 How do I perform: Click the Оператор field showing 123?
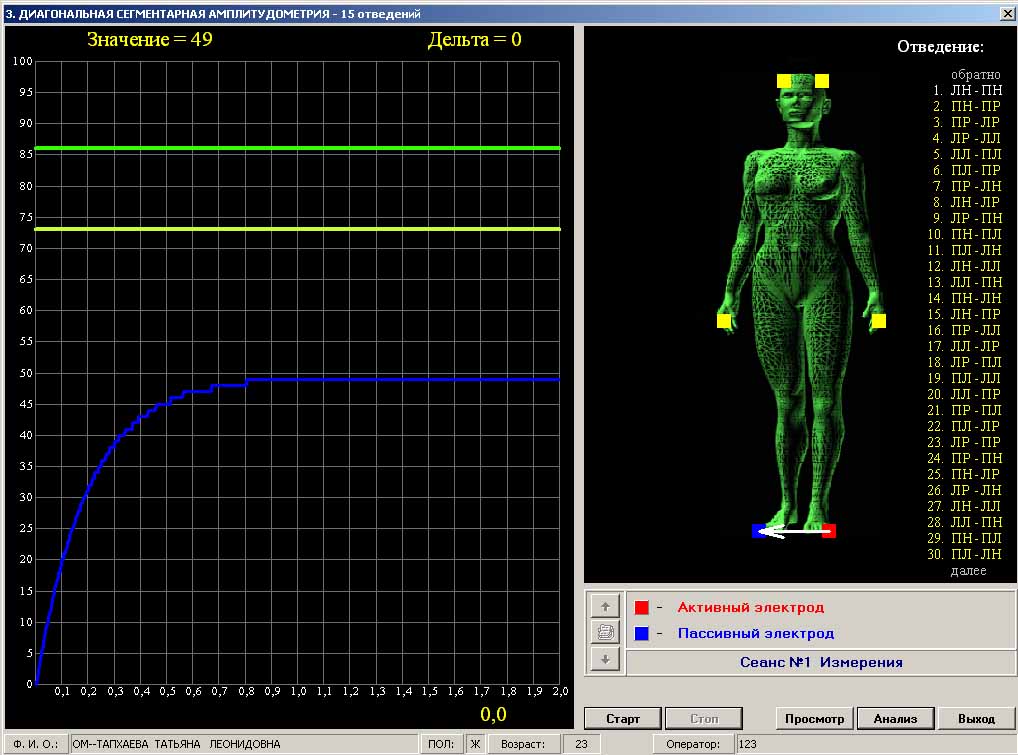(875, 744)
